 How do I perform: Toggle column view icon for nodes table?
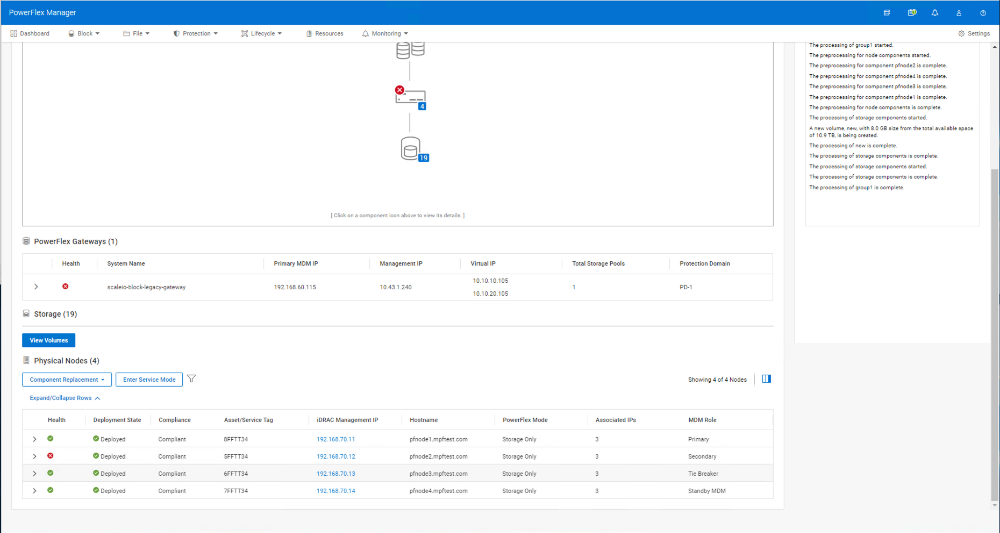click(766, 379)
